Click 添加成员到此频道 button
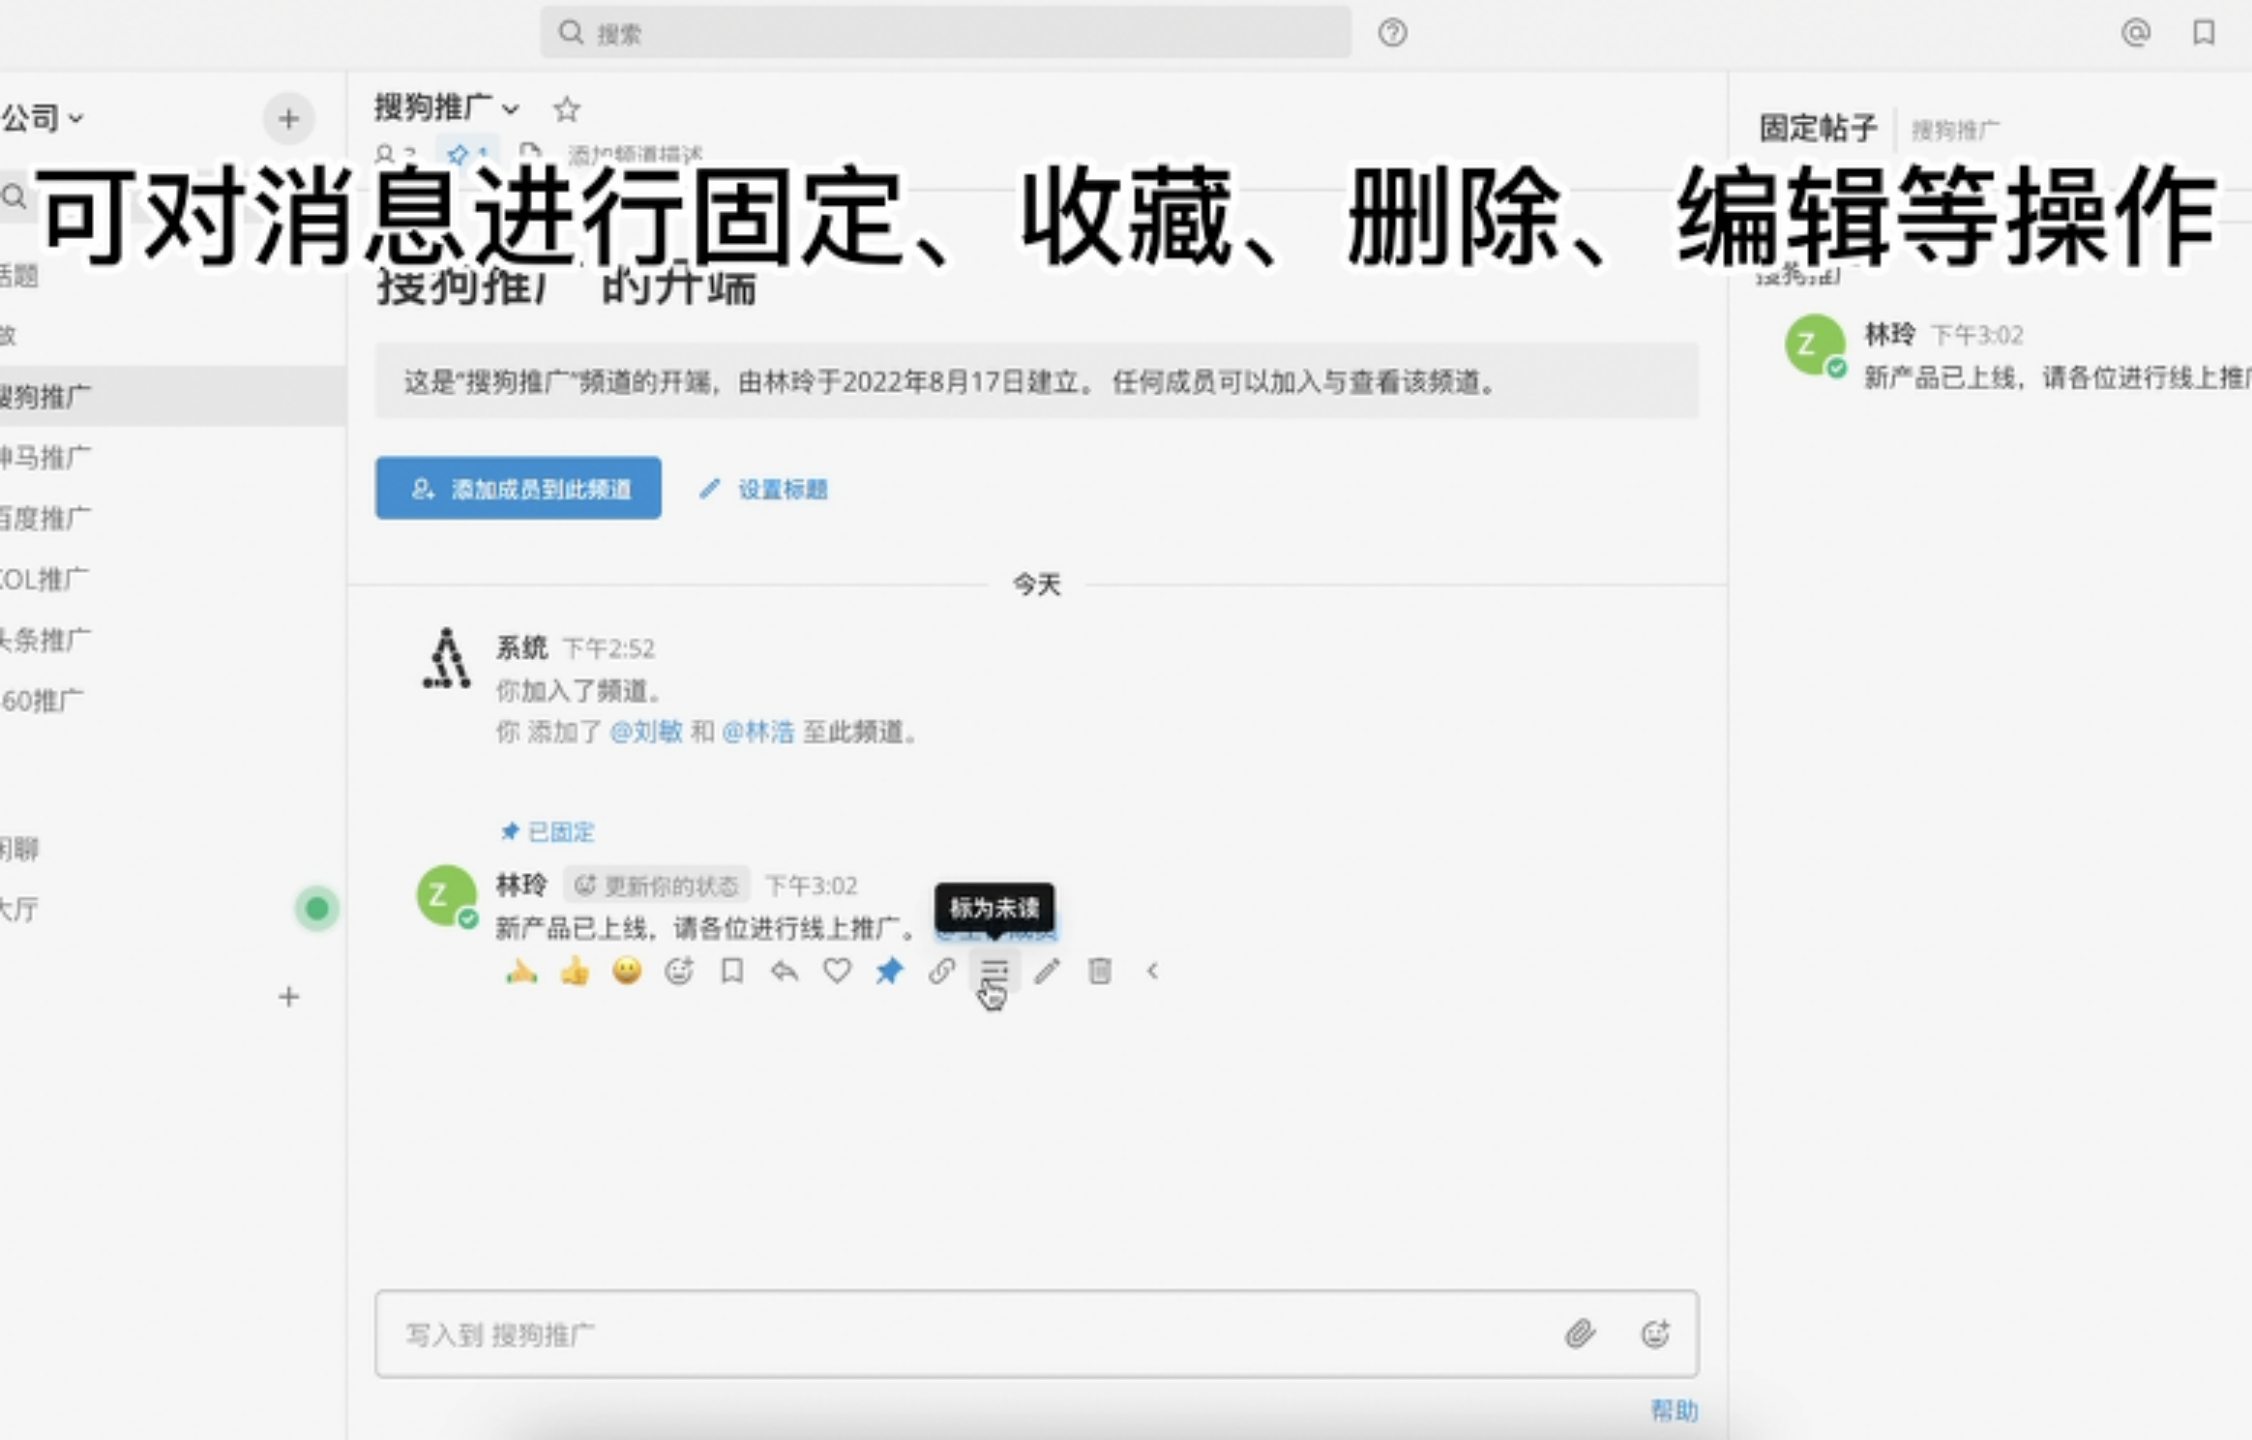The width and height of the screenshot is (2252, 1440). pyautogui.click(x=518, y=488)
